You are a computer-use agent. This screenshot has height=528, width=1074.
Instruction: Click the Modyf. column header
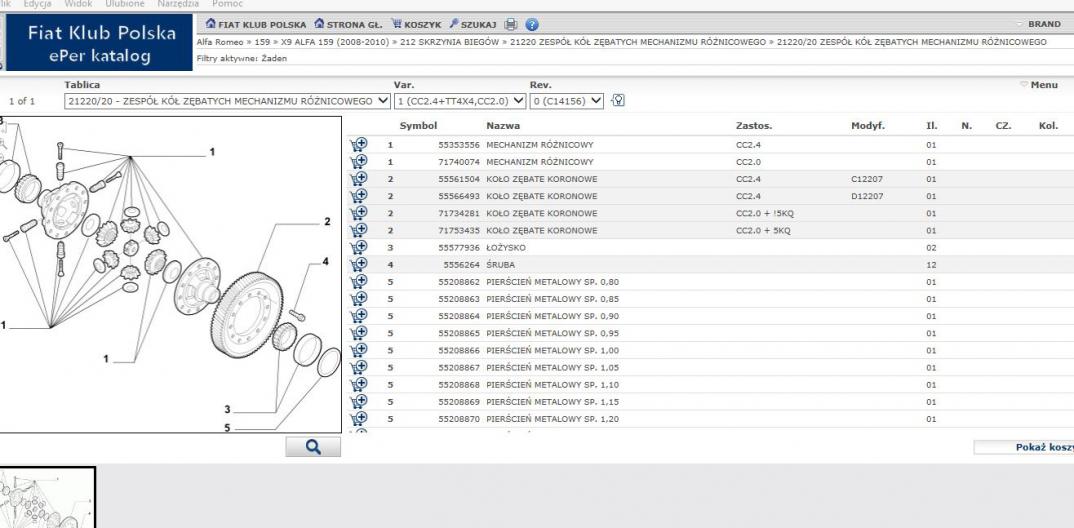(x=867, y=126)
